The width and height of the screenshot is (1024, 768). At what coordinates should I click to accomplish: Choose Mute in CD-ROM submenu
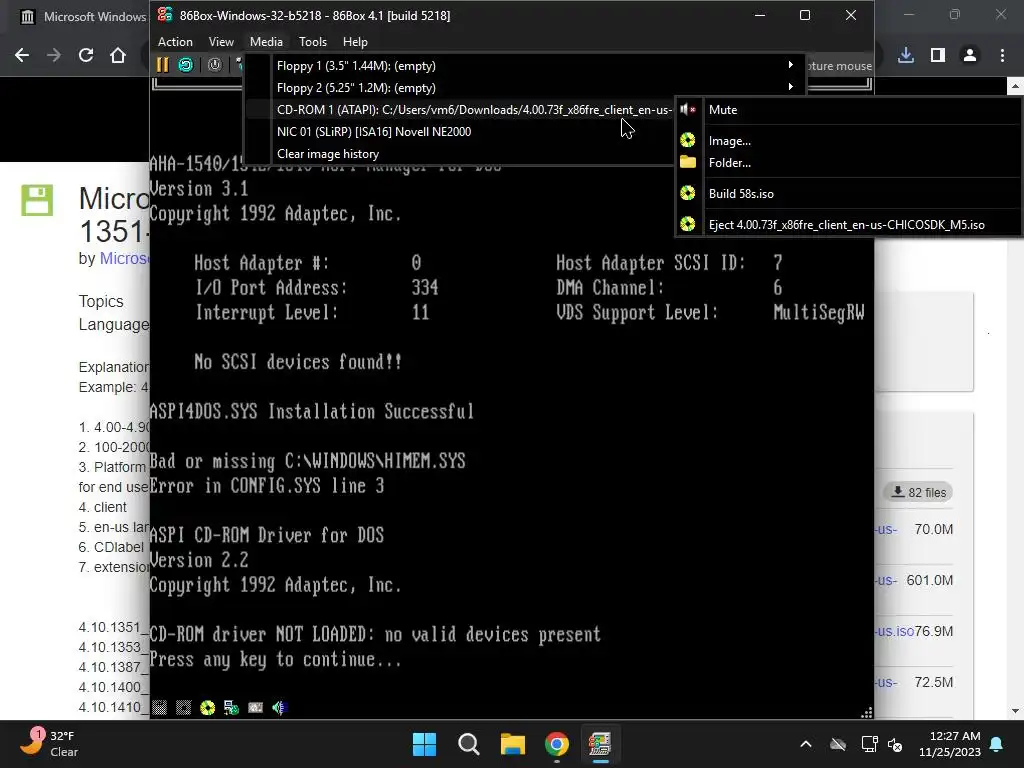click(x=849, y=110)
